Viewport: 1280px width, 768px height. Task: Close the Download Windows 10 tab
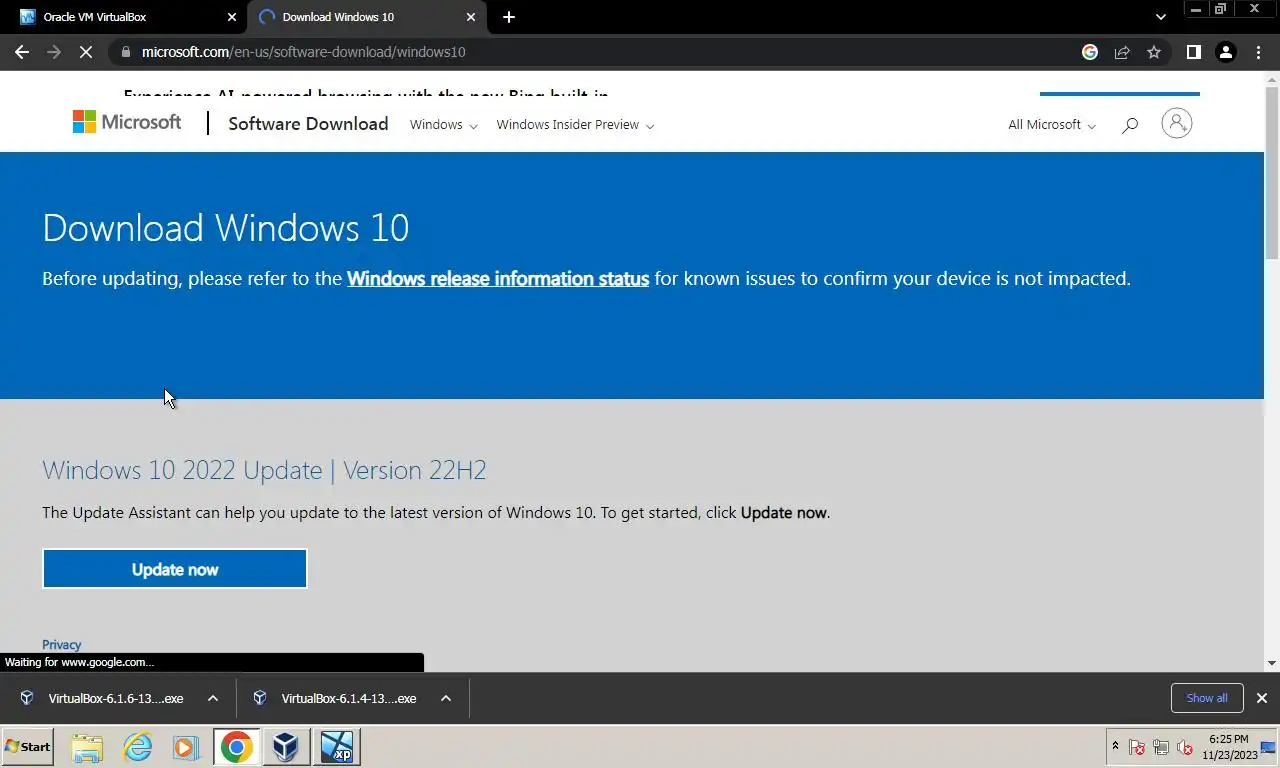(470, 17)
